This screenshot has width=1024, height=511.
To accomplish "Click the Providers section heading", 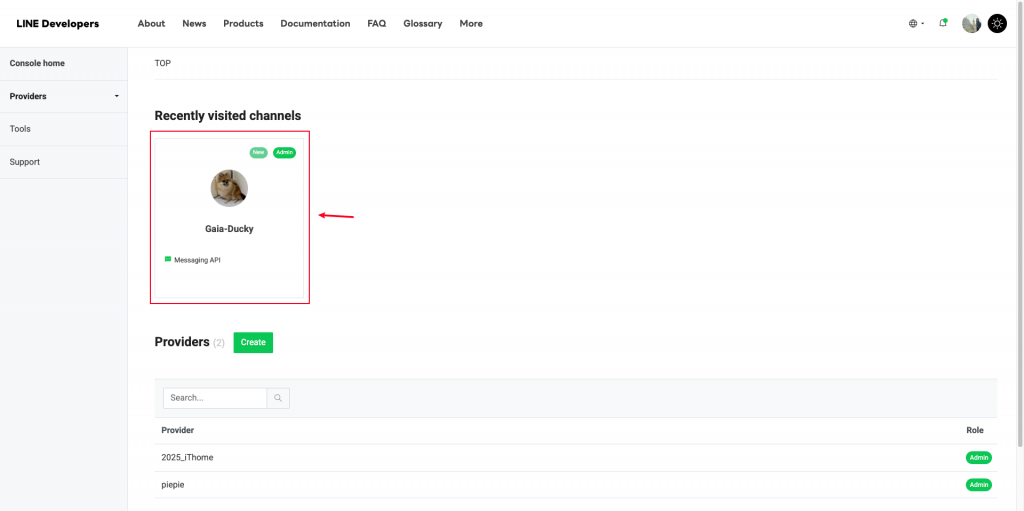I will pyautogui.click(x=182, y=342).
